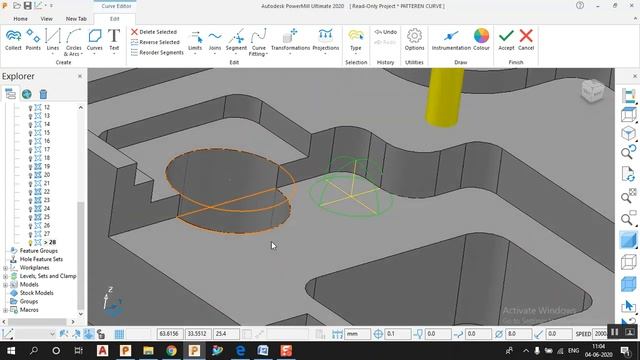The height and width of the screenshot is (360, 640).
Task: Select the Groups tree item
Action: click(29, 302)
